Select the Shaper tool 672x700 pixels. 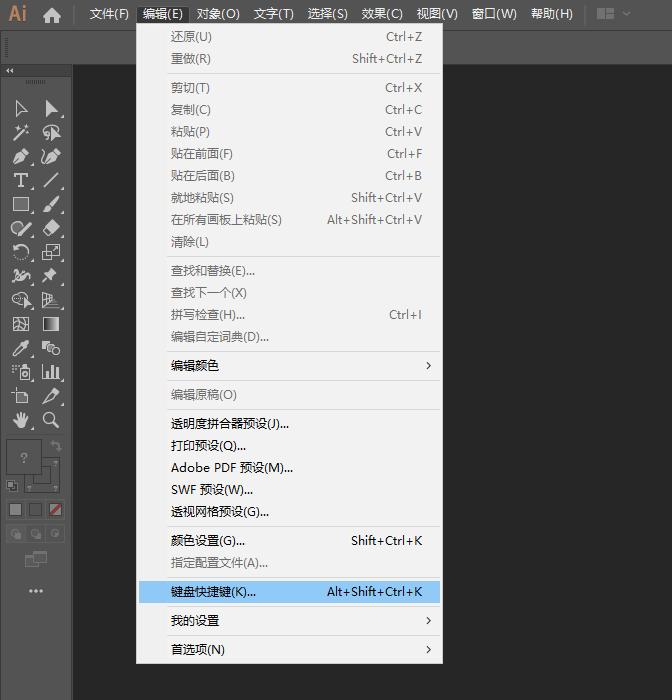coord(21,229)
